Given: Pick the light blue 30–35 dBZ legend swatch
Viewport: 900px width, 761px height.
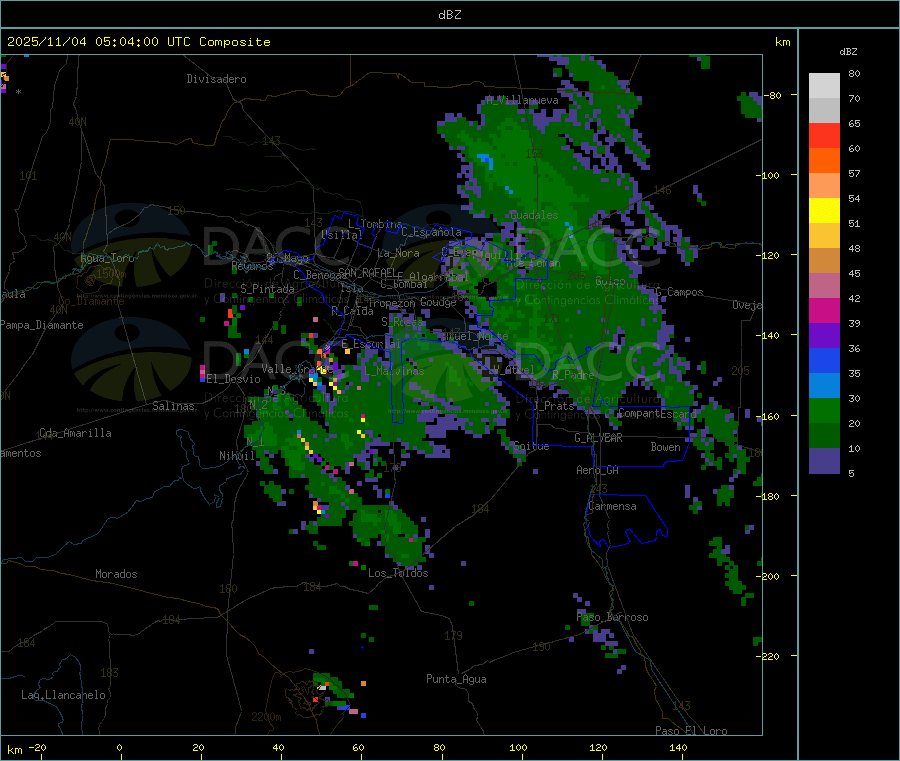Looking at the screenshot, I should point(824,386).
